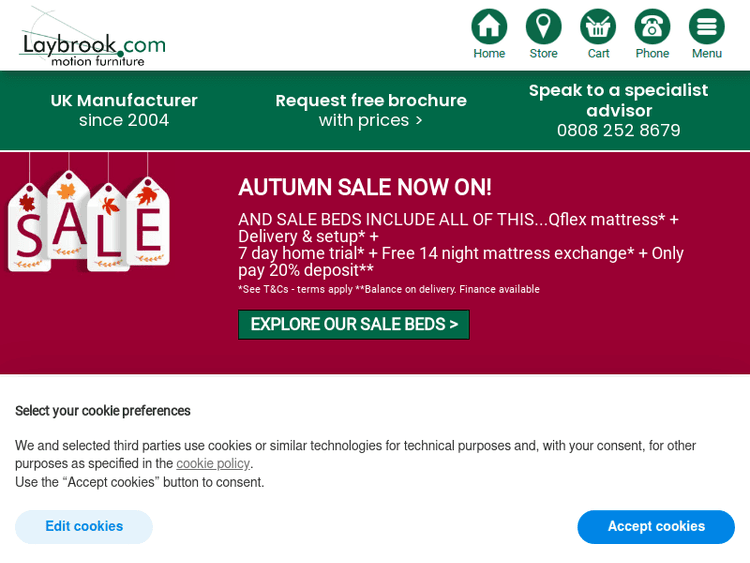The image size is (750, 563).
Task: Open the Store location pin icon
Action: pyautogui.click(x=544, y=27)
